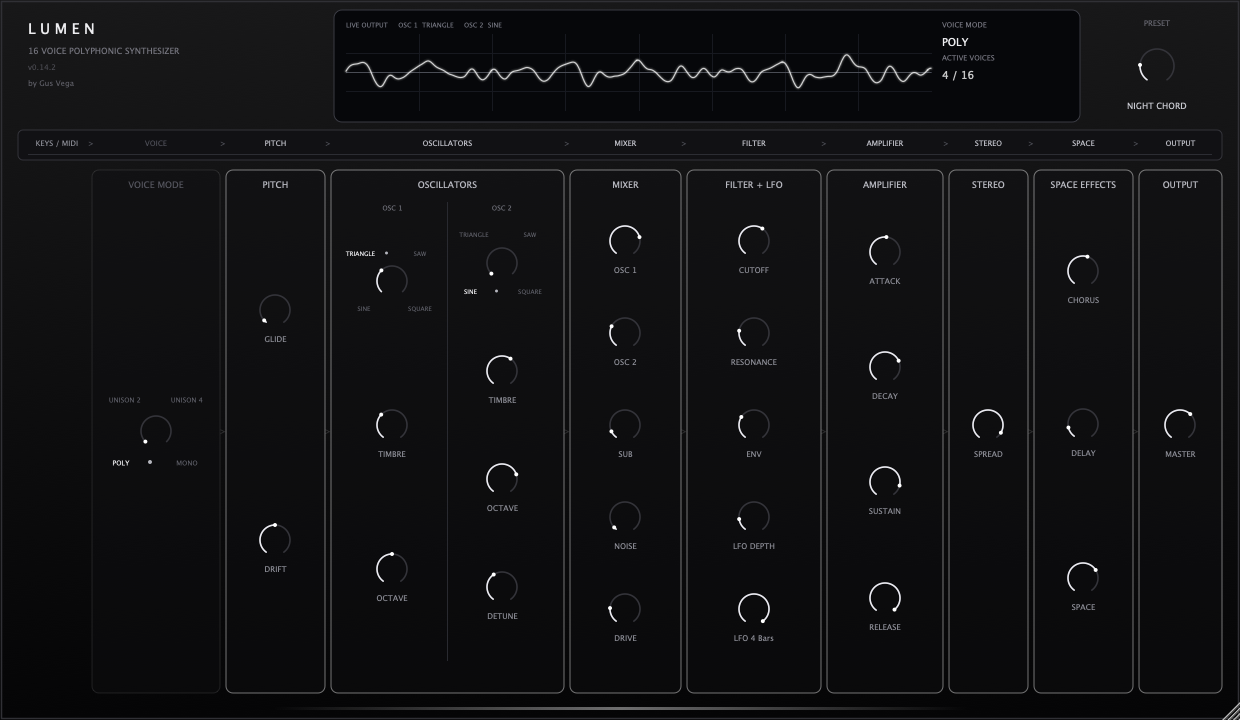The image size is (1240, 720).
Task: Click the filter Cutoff knob
Action: click(x=754, y=241)
